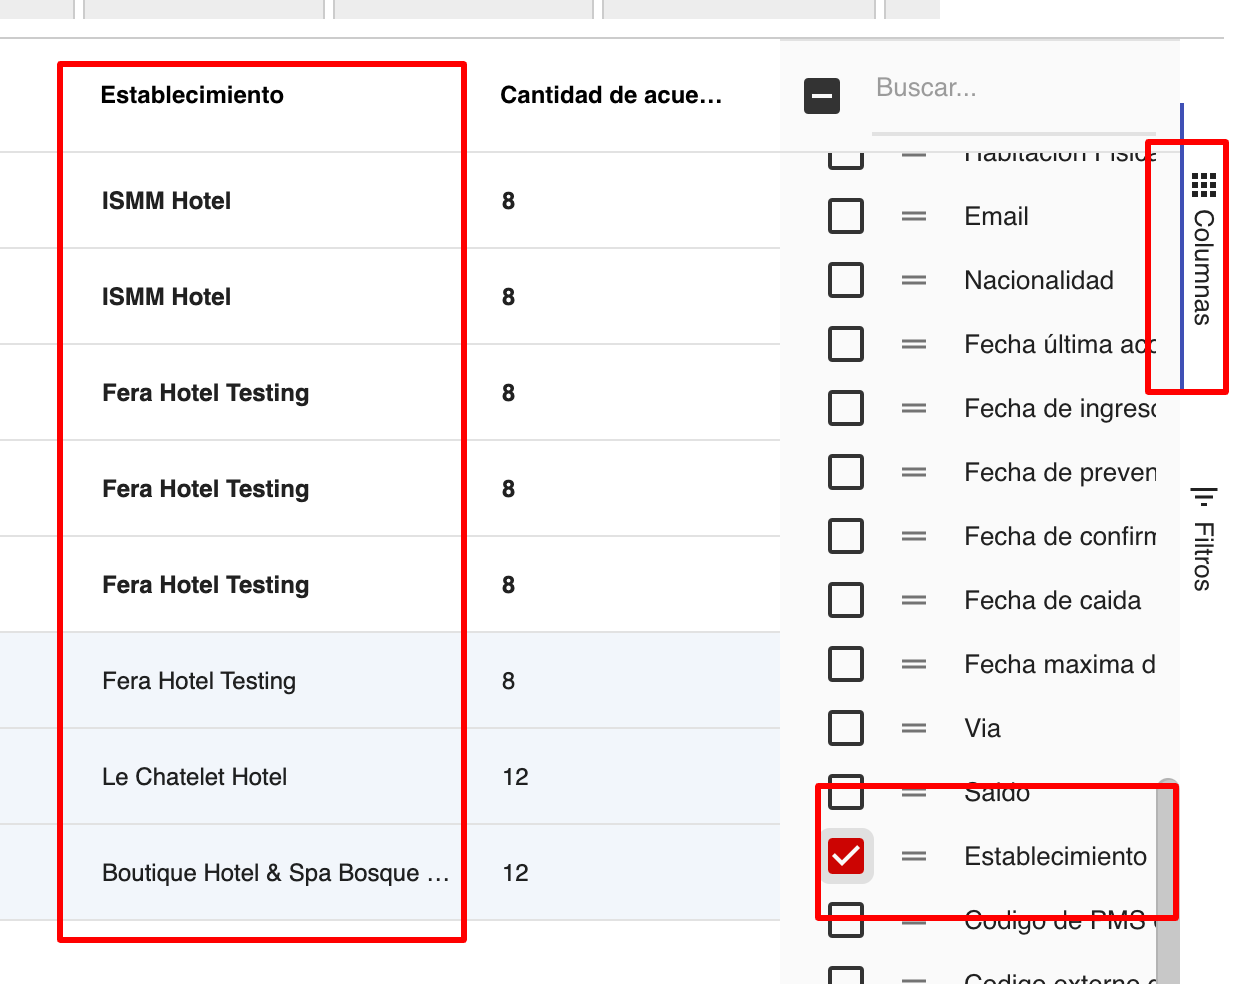Click the column list vertical scrollbar
This screenshot has width=1236, height=984.
click(x=1167, y=880)
